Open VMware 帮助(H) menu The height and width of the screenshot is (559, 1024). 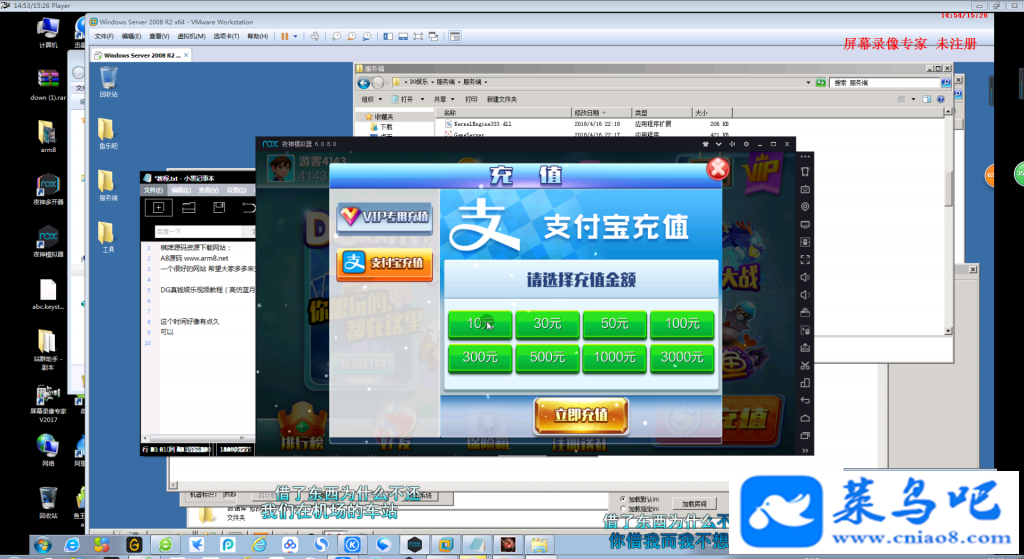point(257,37)
